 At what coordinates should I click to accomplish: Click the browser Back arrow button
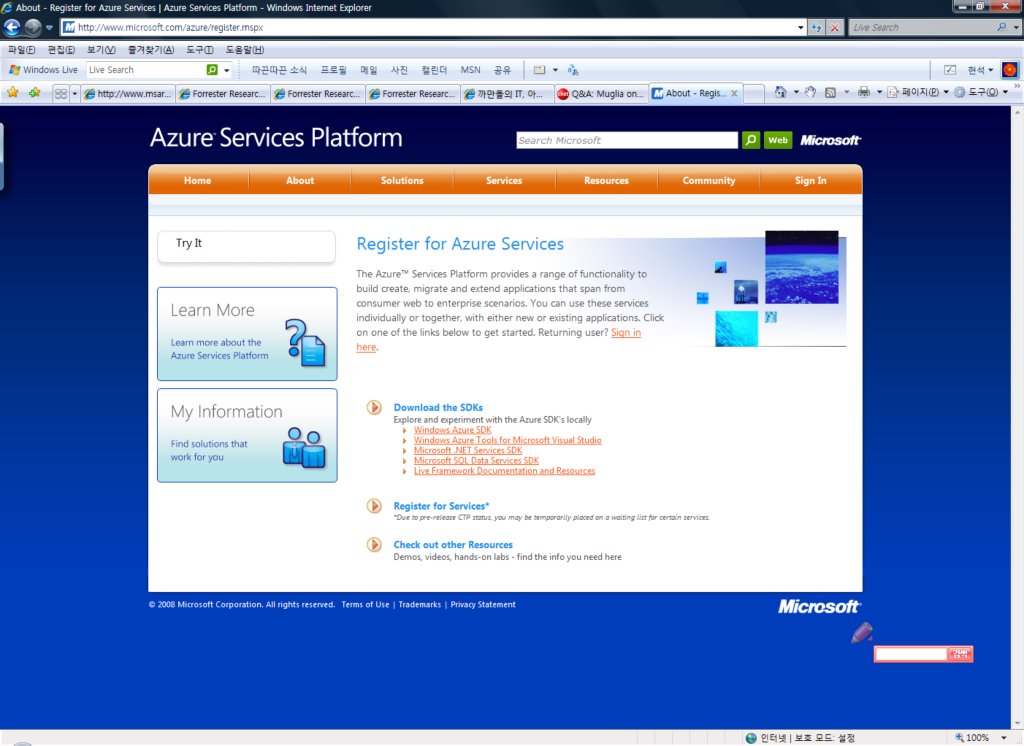12,27
